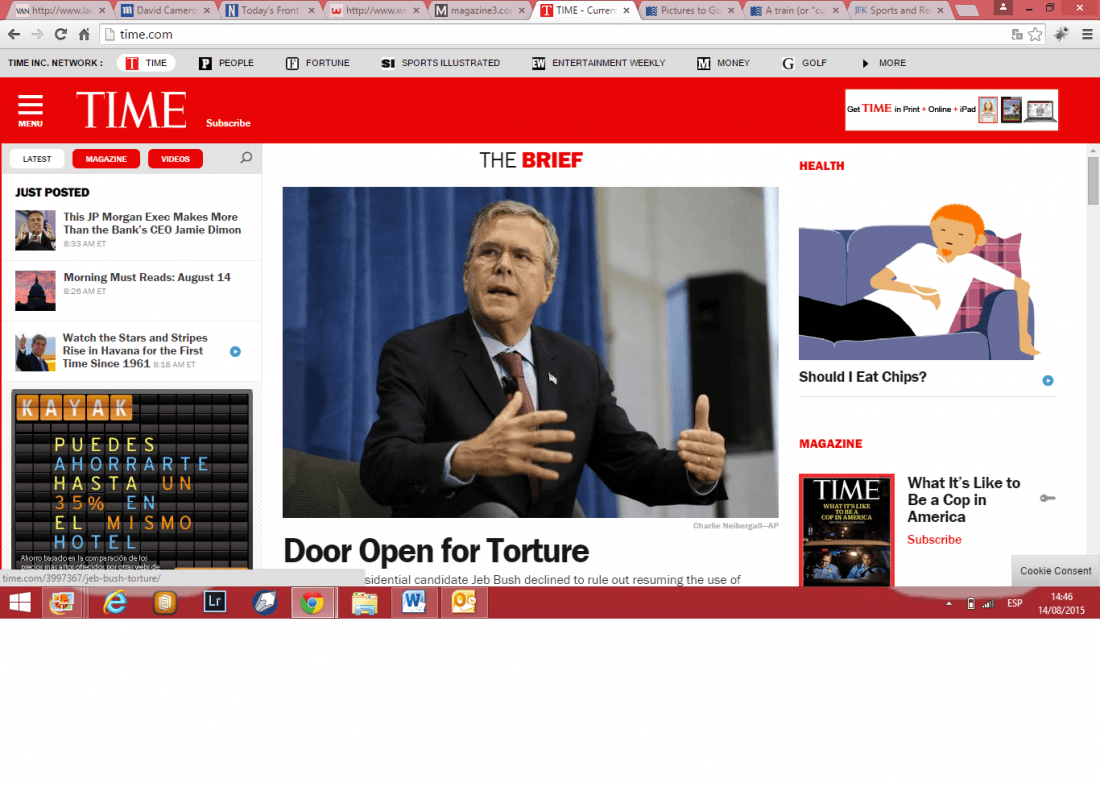Open Microsoft Word from the taskbar
The width and height of the screenshot is (1100, 787).
[414, 602]
